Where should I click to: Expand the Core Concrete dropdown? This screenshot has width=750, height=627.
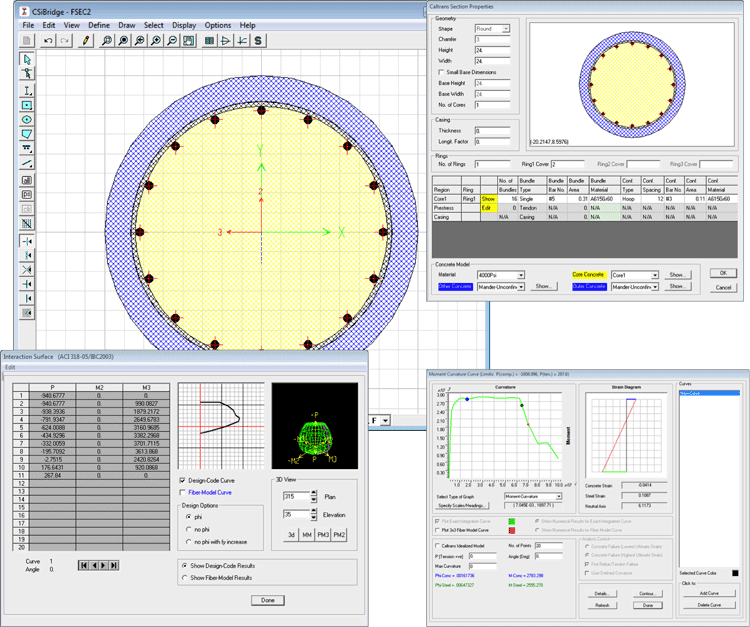[655, 275]
